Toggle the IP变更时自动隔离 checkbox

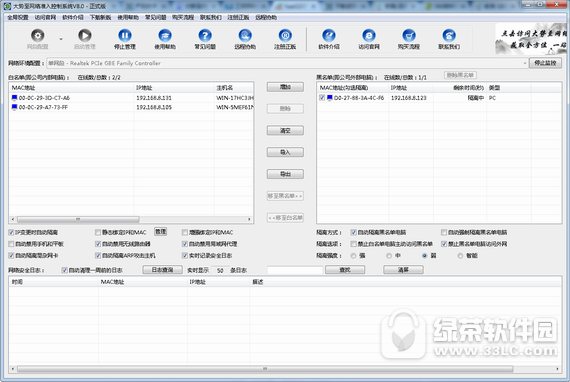(x=11, y=232)
